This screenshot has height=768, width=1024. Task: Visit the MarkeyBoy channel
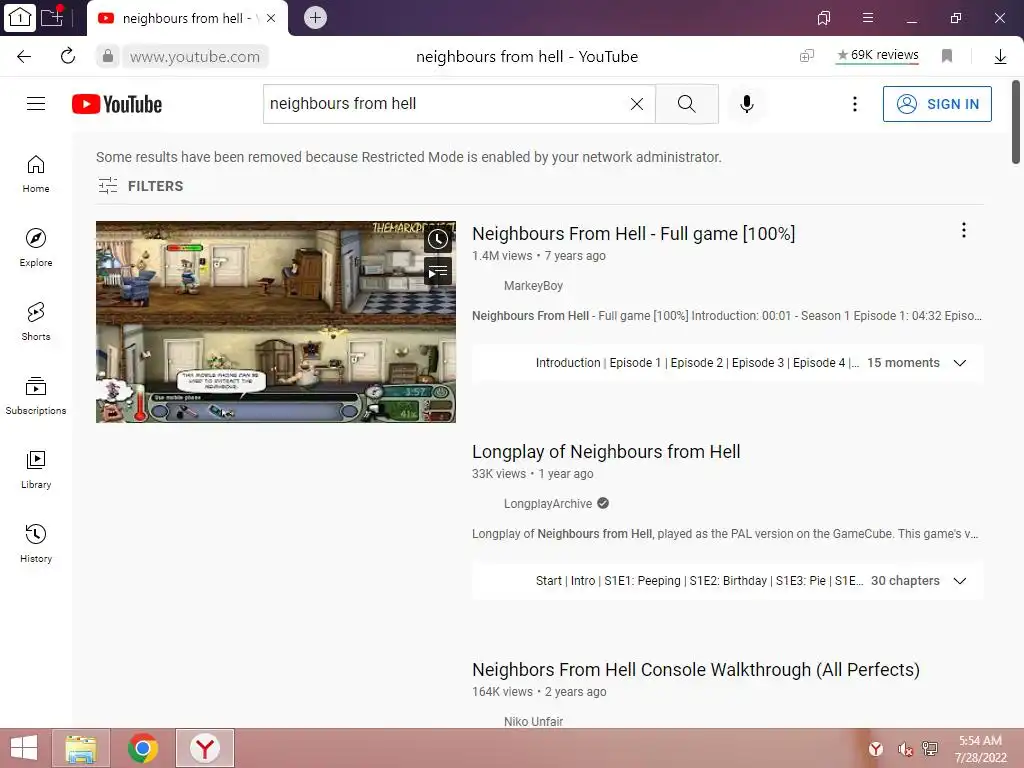[533, 286]
